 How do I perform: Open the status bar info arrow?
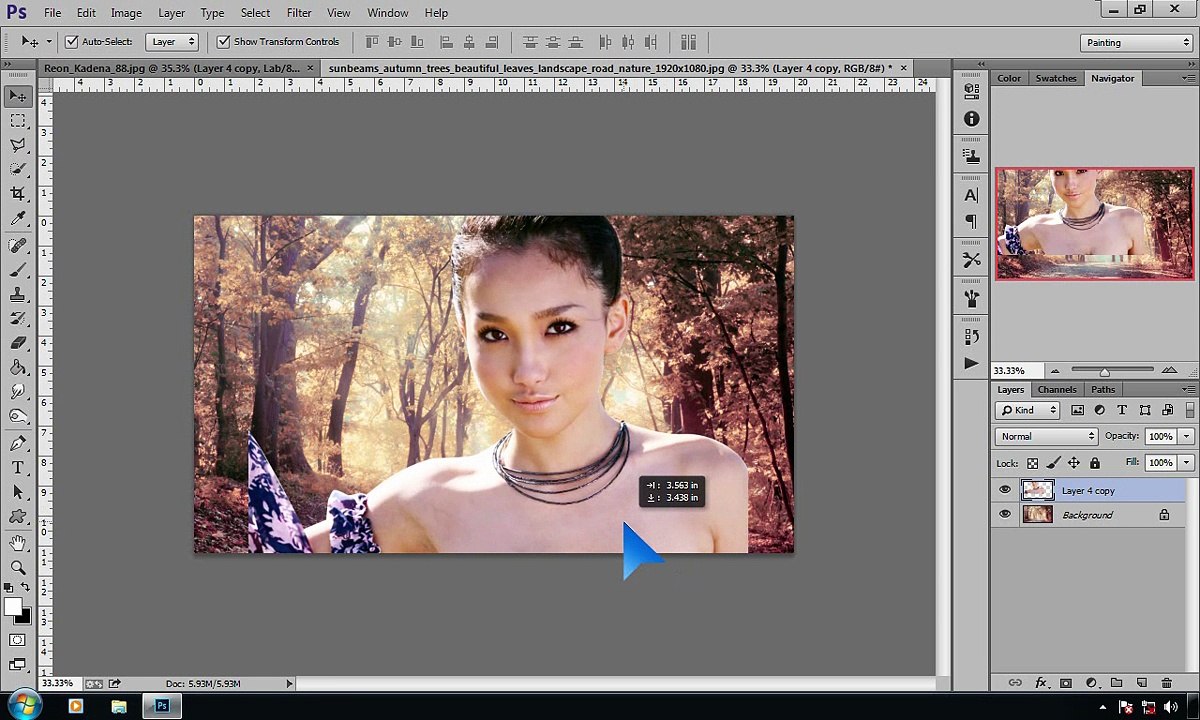click(289, 684)
